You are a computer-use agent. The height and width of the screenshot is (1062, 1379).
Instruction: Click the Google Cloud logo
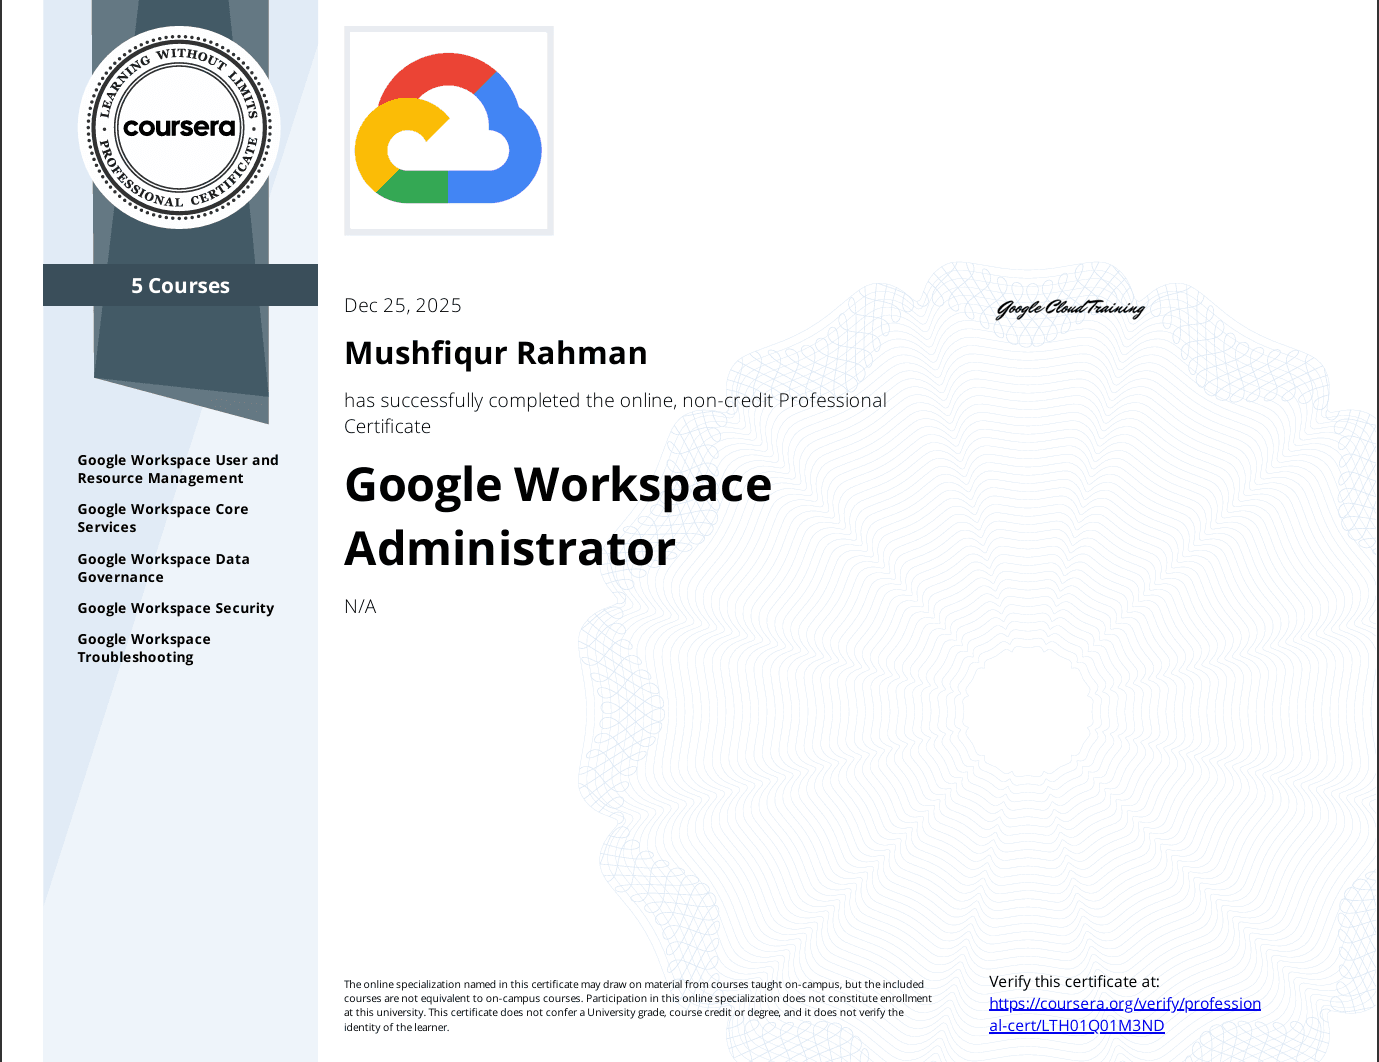click(448, 130)
